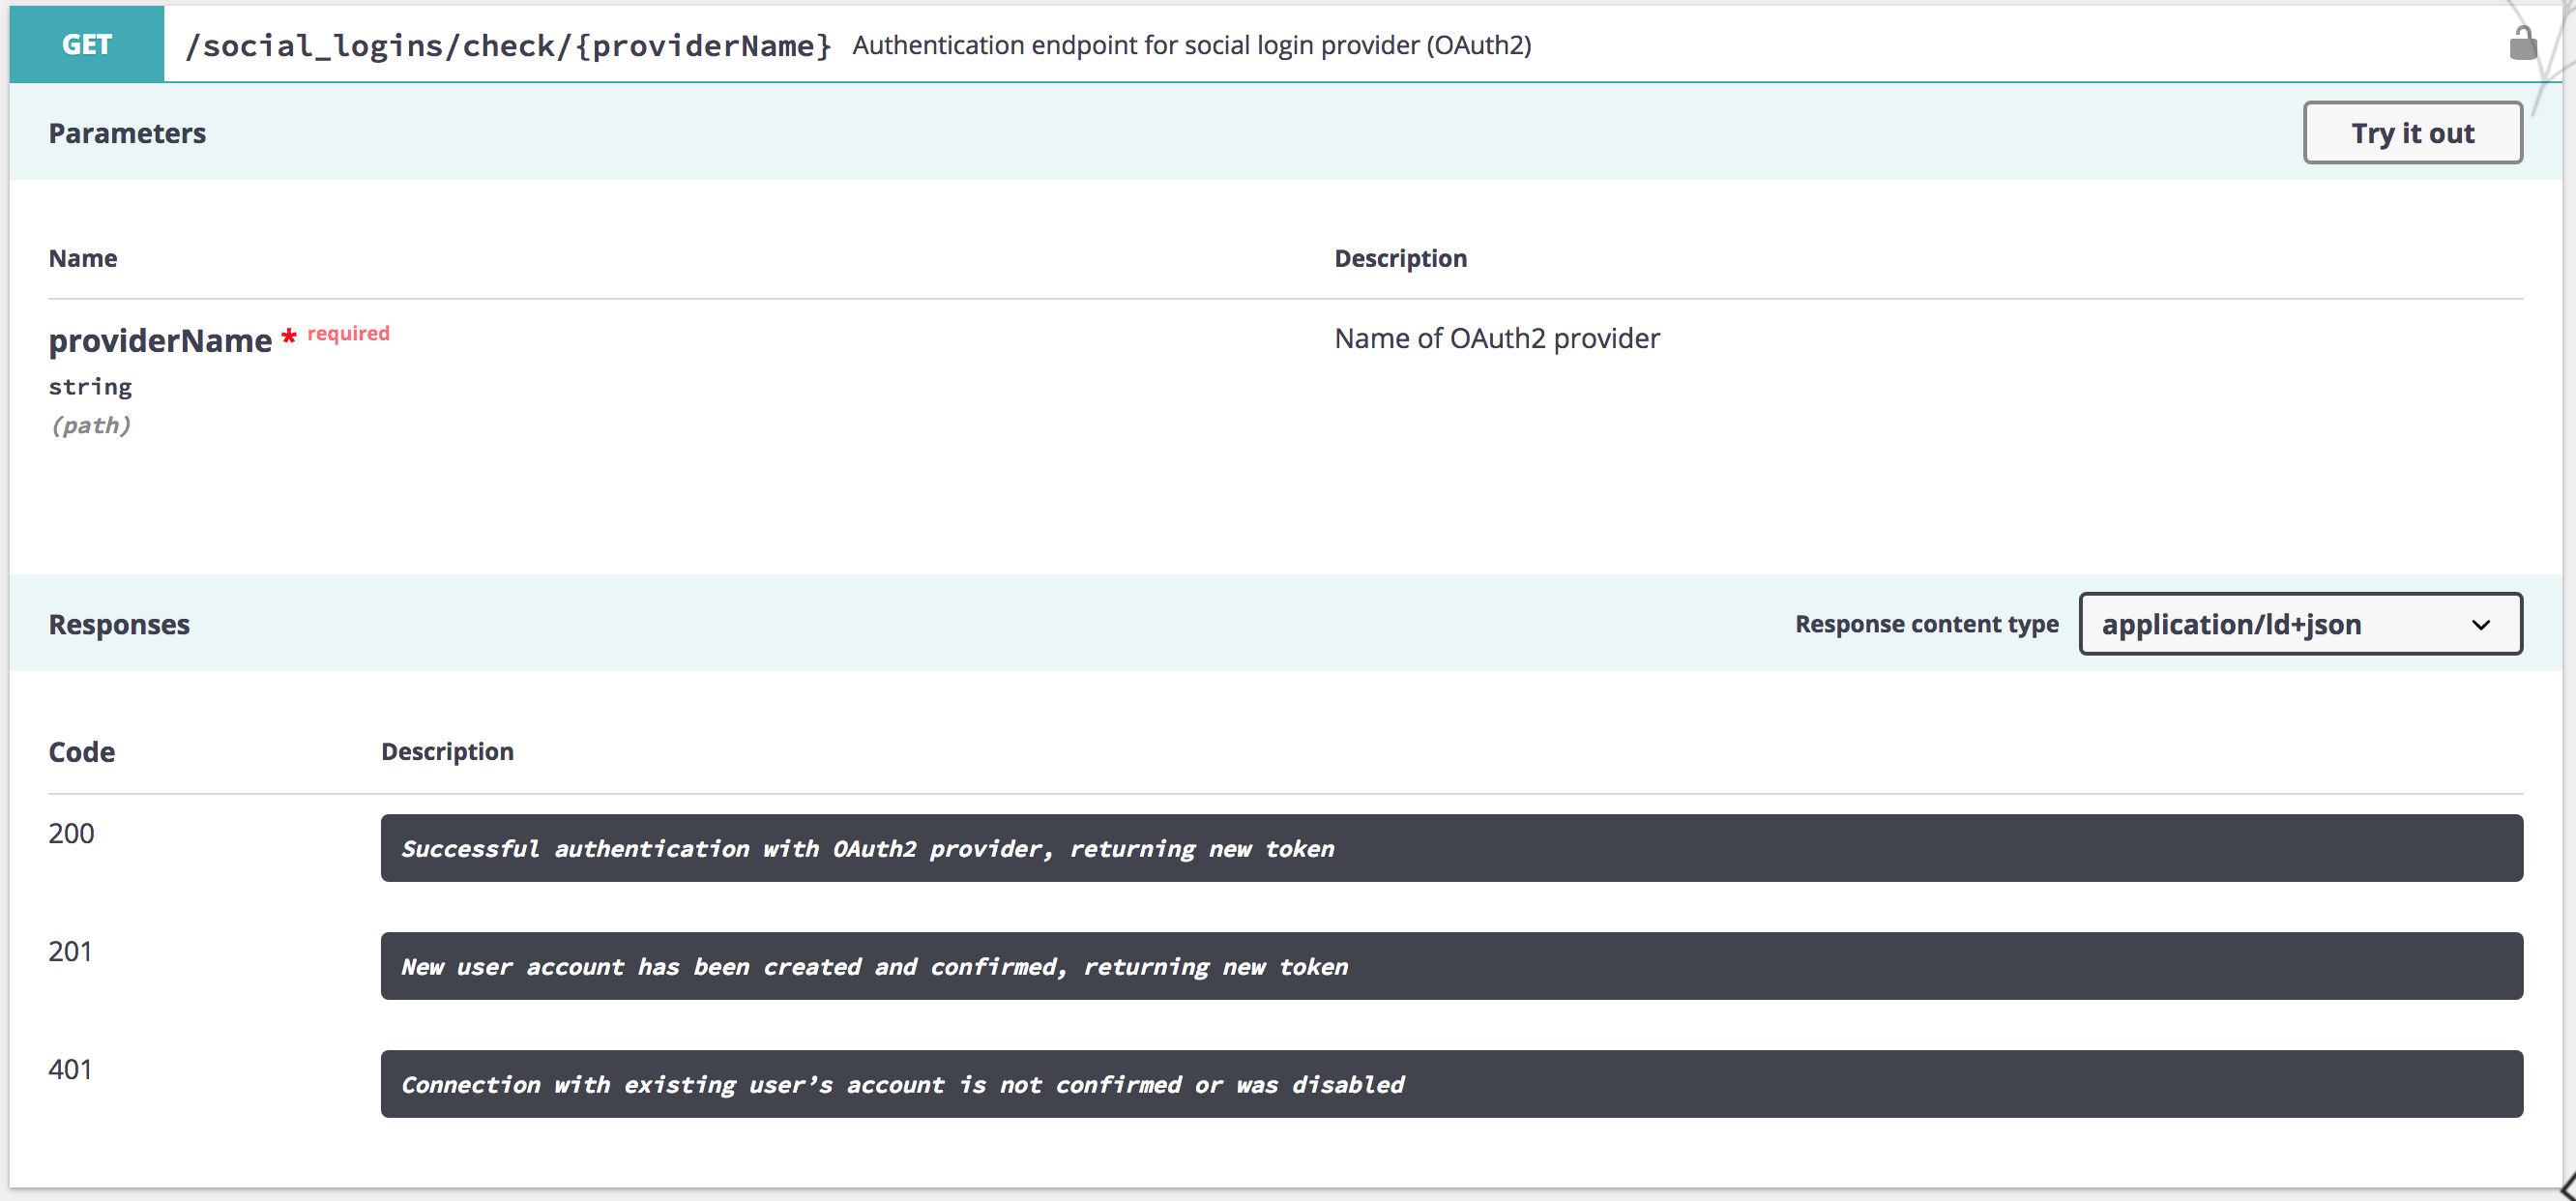Click the Try it out button

pos(2412,132)
